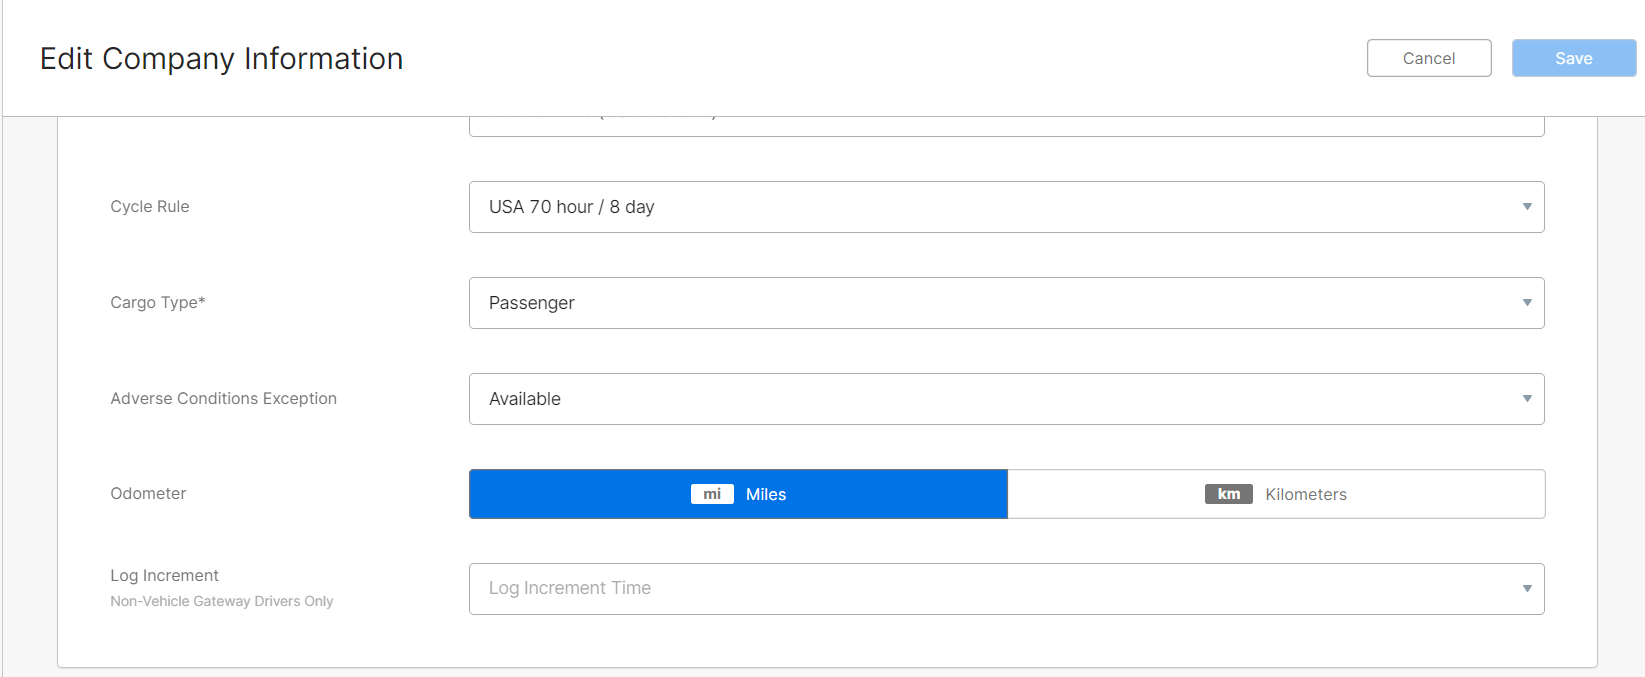Screen dimensions: 1645x677
Task: Click the 'Cargo Type*' field label
Action: (x=158, y=302)
